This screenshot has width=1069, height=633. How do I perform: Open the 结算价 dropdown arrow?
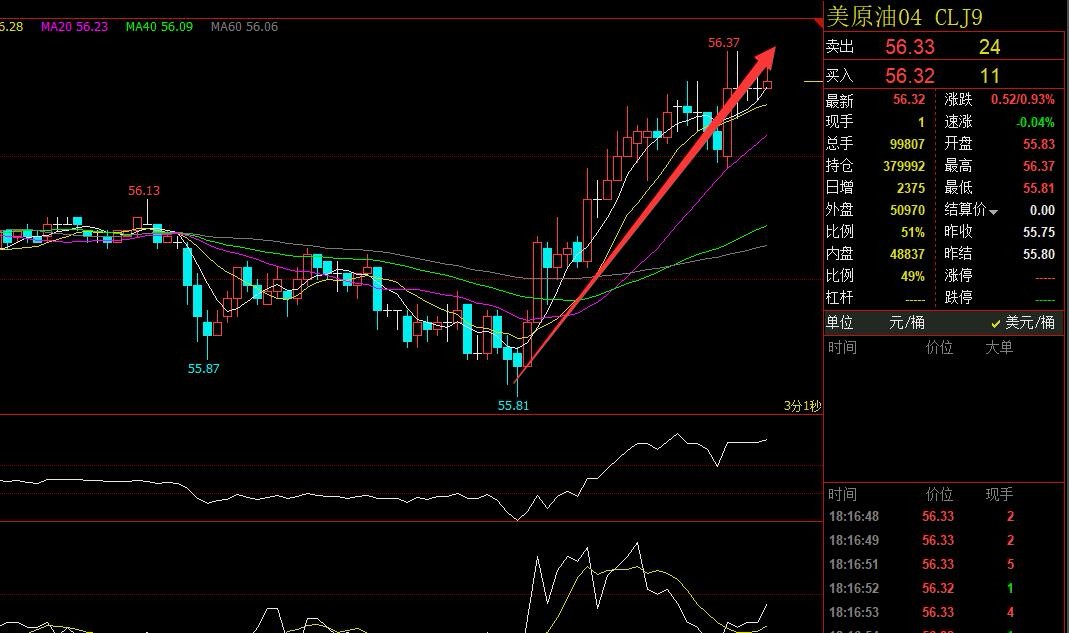click(994, 211)
